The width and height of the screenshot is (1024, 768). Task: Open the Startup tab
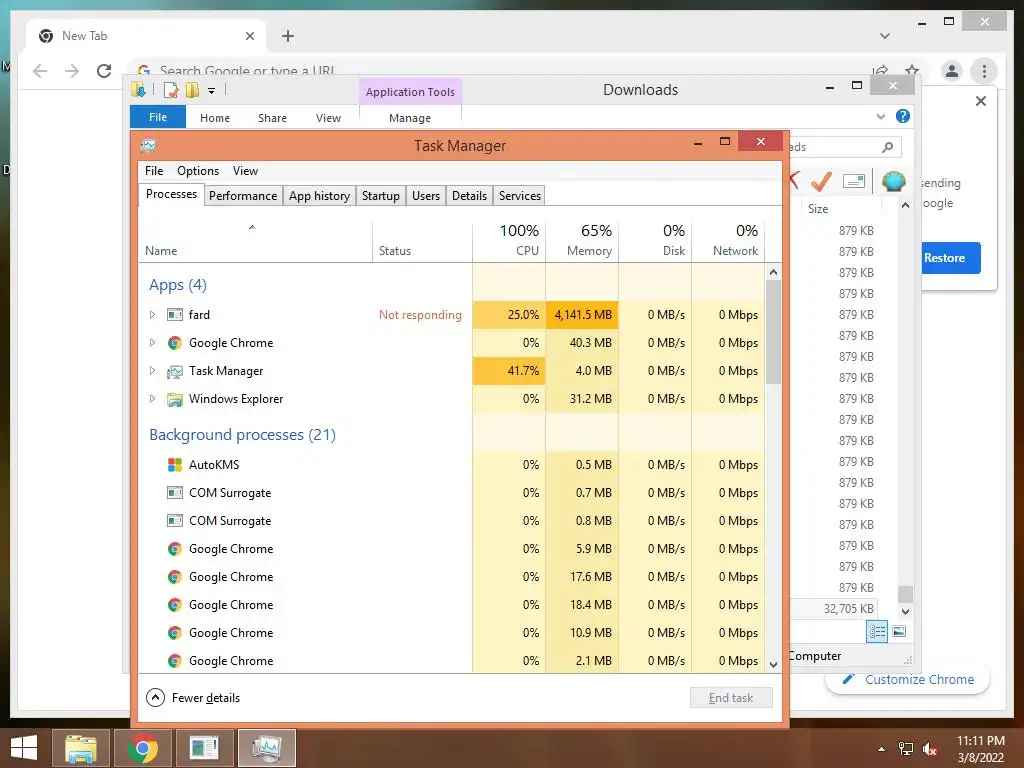pos(381,196)
